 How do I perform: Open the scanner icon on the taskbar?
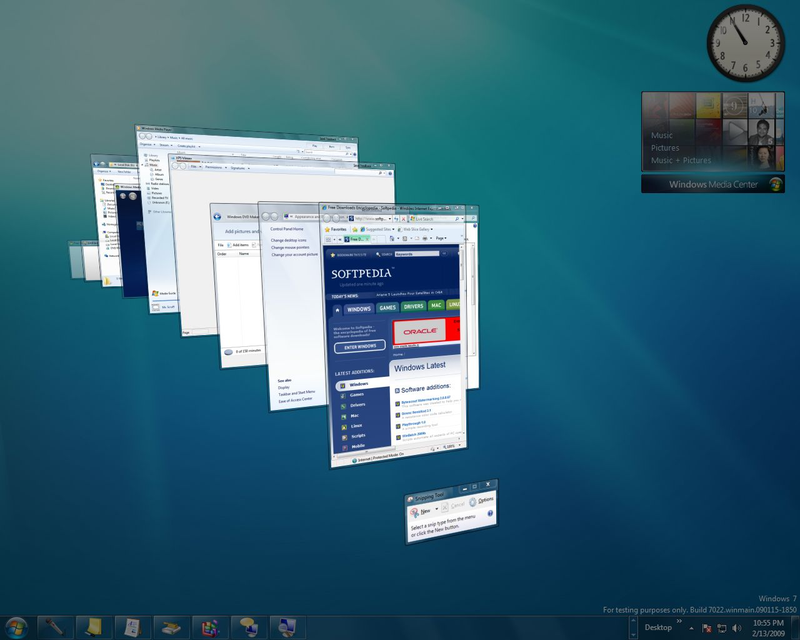171,627
